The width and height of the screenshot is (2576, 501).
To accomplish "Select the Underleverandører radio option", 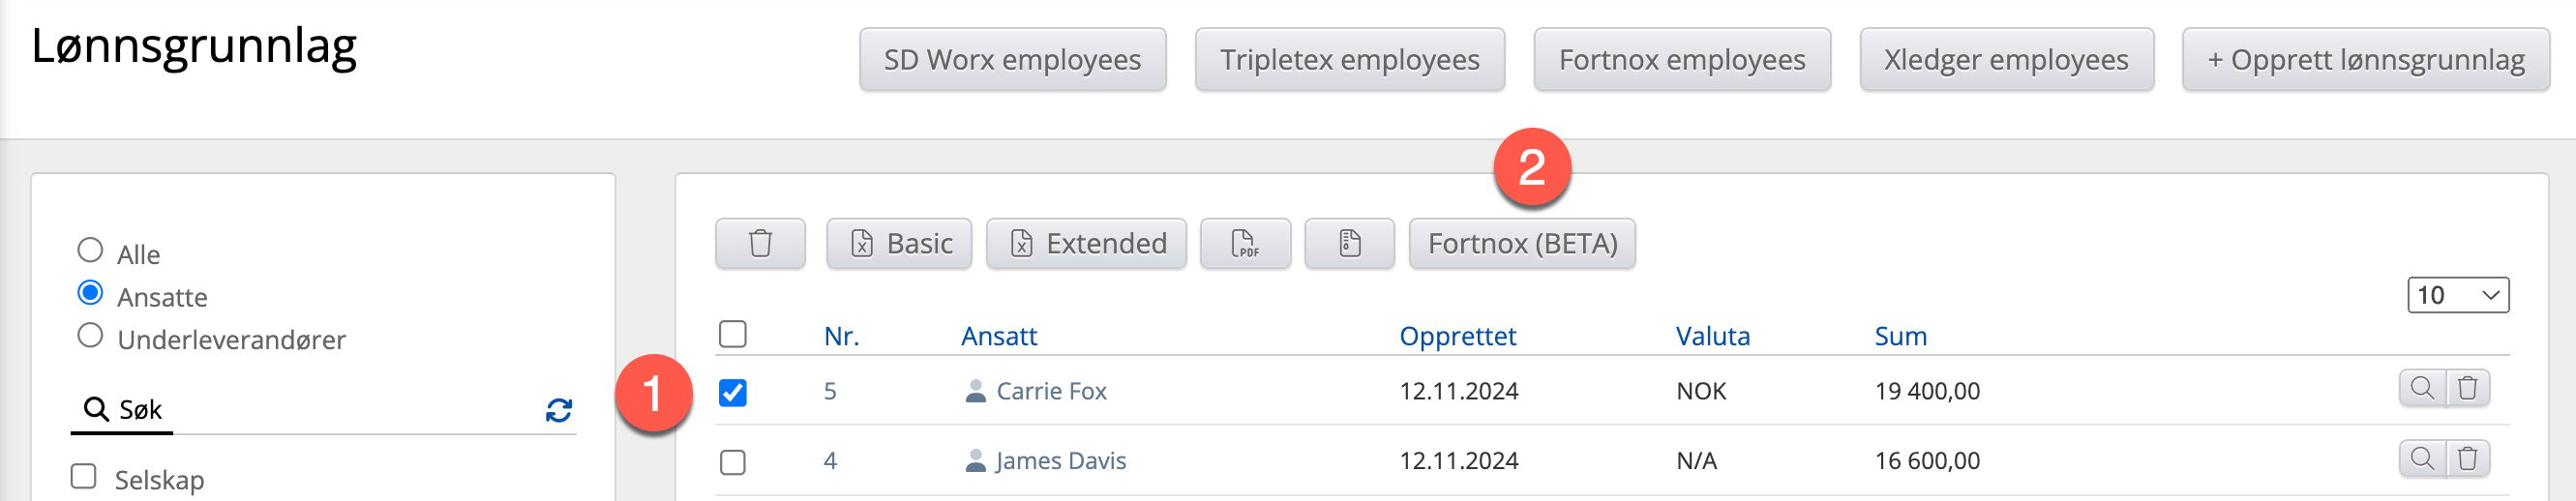I will pos(90,336).
